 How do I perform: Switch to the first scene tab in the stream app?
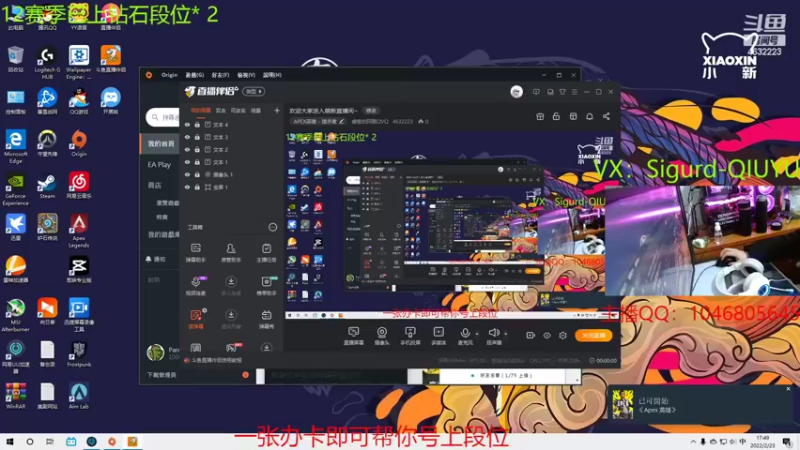(x=201, y=110)
